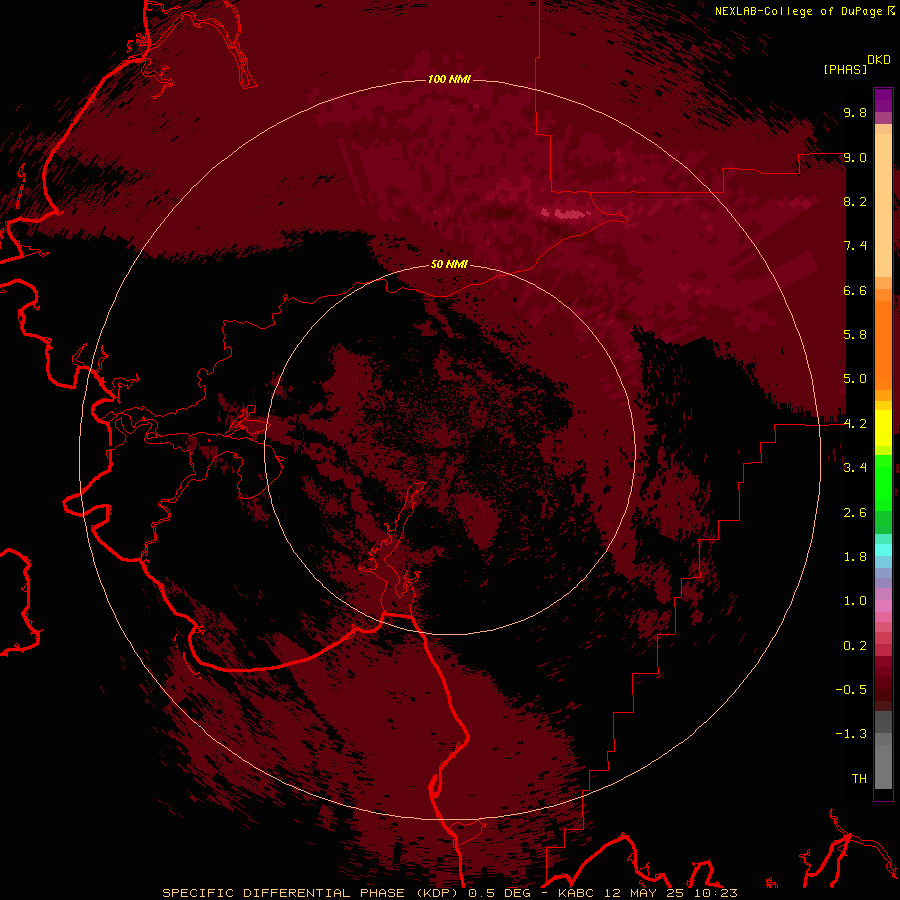Click the 4.2 legend value
This screenshot has height=900, width=900.
coord(855,424)
